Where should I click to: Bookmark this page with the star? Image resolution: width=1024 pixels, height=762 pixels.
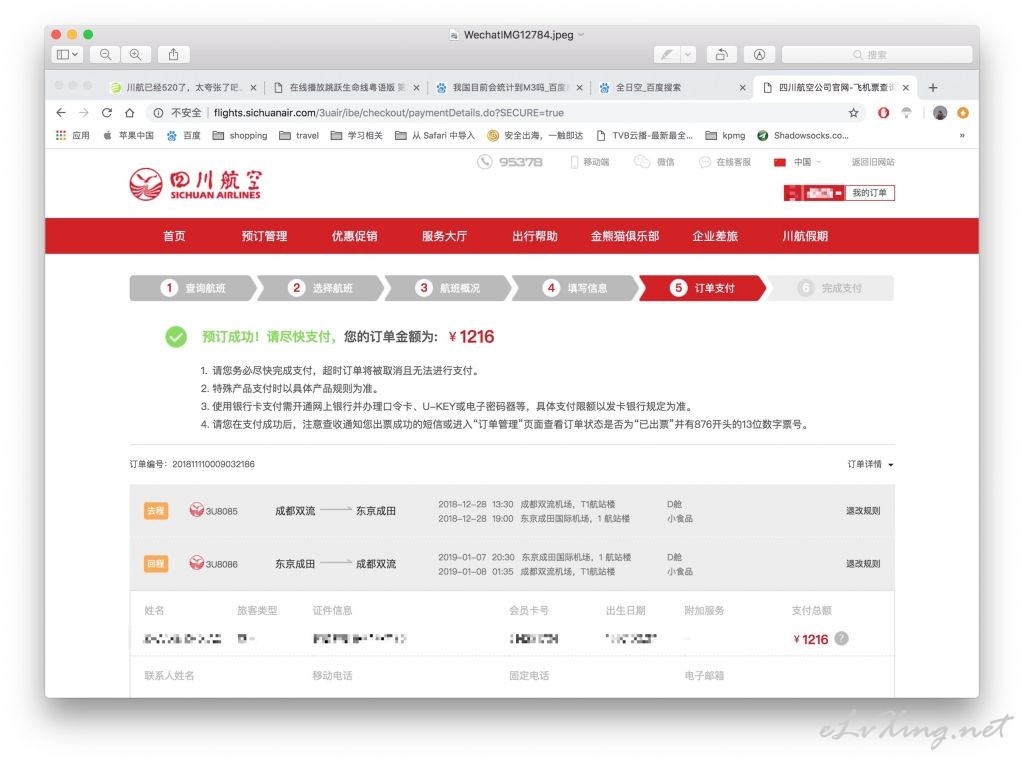[x=854, y=113]
